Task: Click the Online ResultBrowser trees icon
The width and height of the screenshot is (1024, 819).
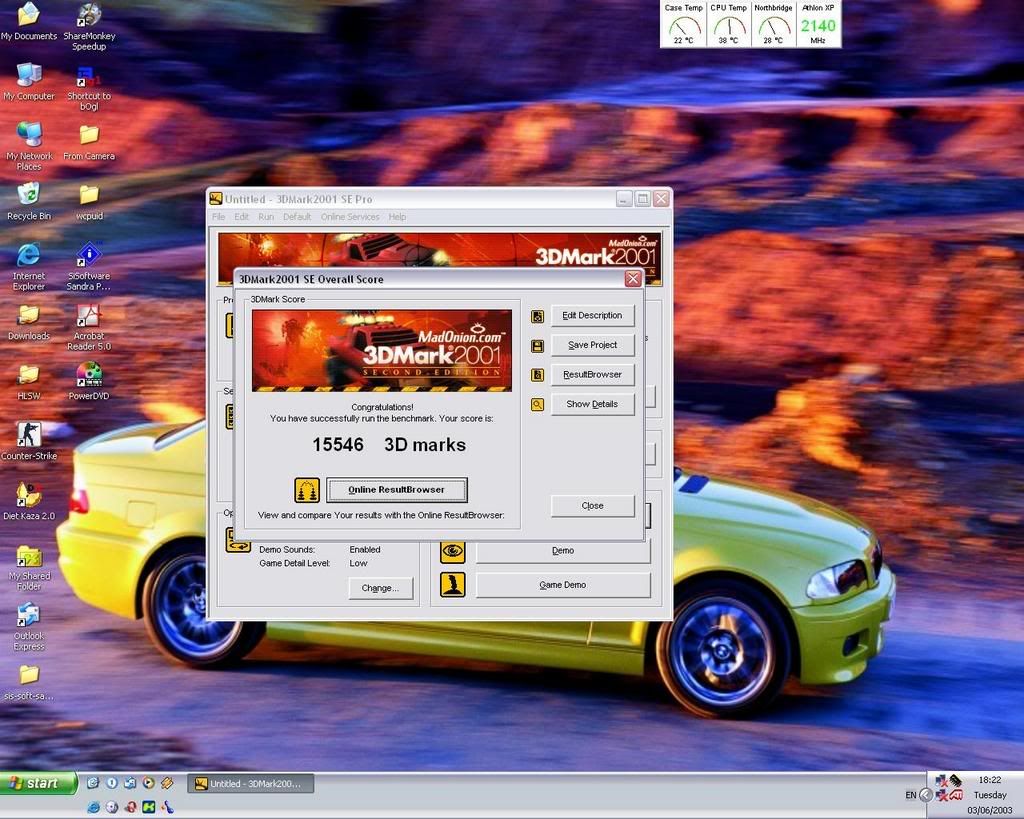Action: pos(307,490)
